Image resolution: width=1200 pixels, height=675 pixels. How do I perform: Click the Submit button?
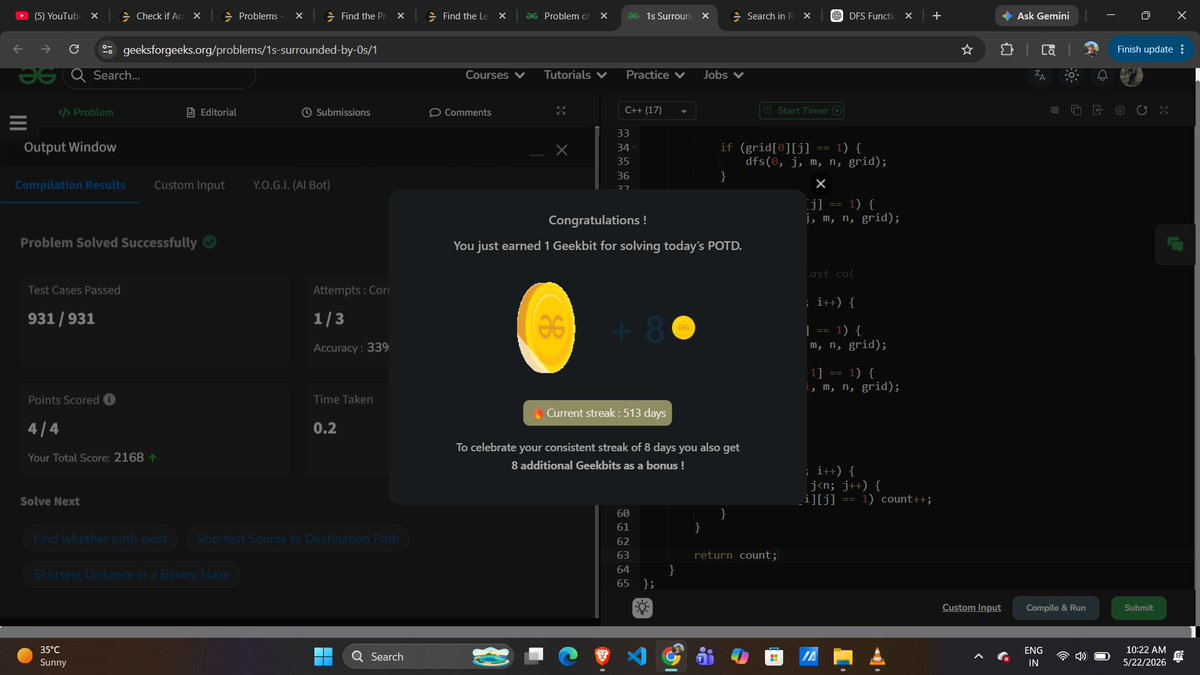click(1138, 607)
